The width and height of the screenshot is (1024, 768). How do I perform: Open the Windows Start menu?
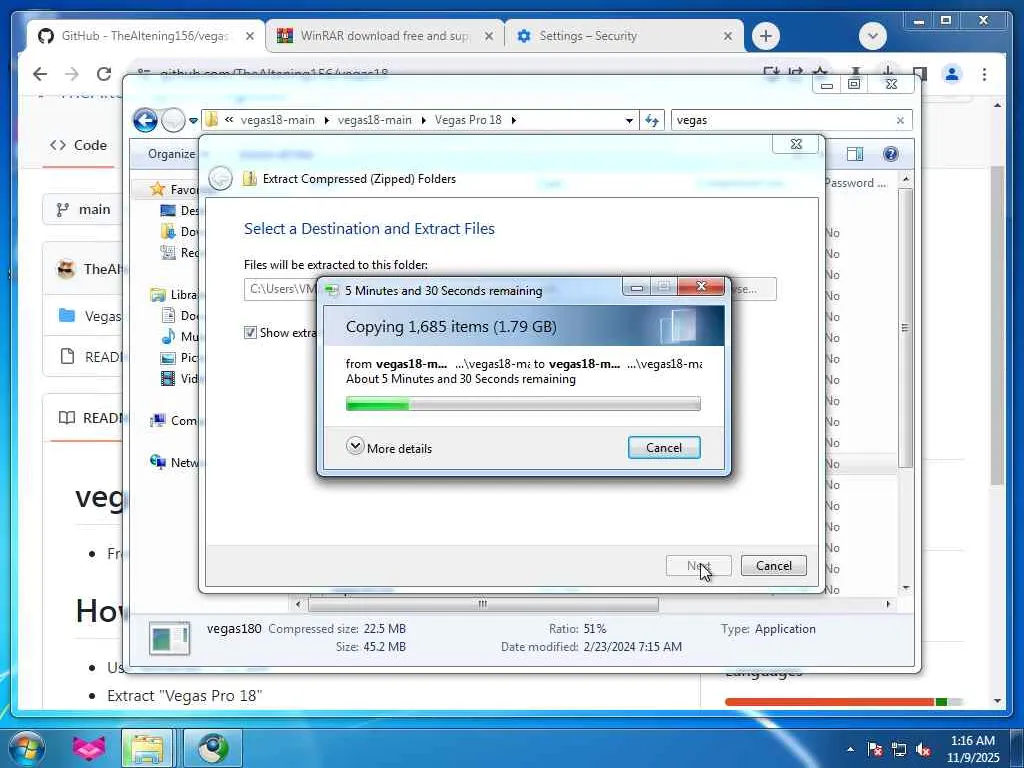[x=26, y=748]
